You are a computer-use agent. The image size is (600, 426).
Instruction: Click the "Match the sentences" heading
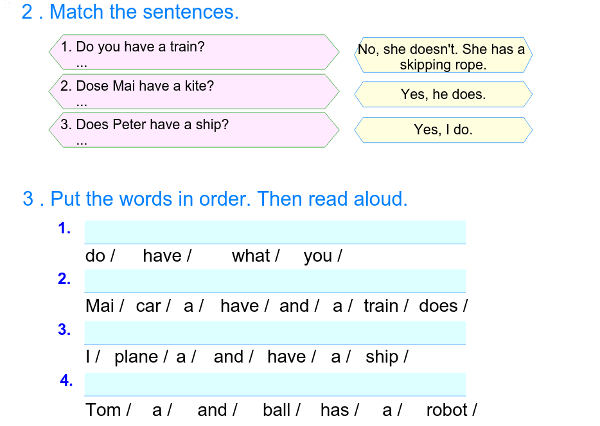[143, 13]
